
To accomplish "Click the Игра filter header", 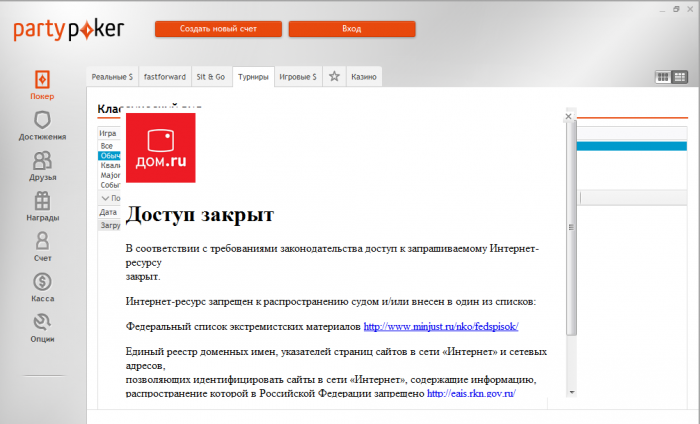I will [x=109, y=133].
